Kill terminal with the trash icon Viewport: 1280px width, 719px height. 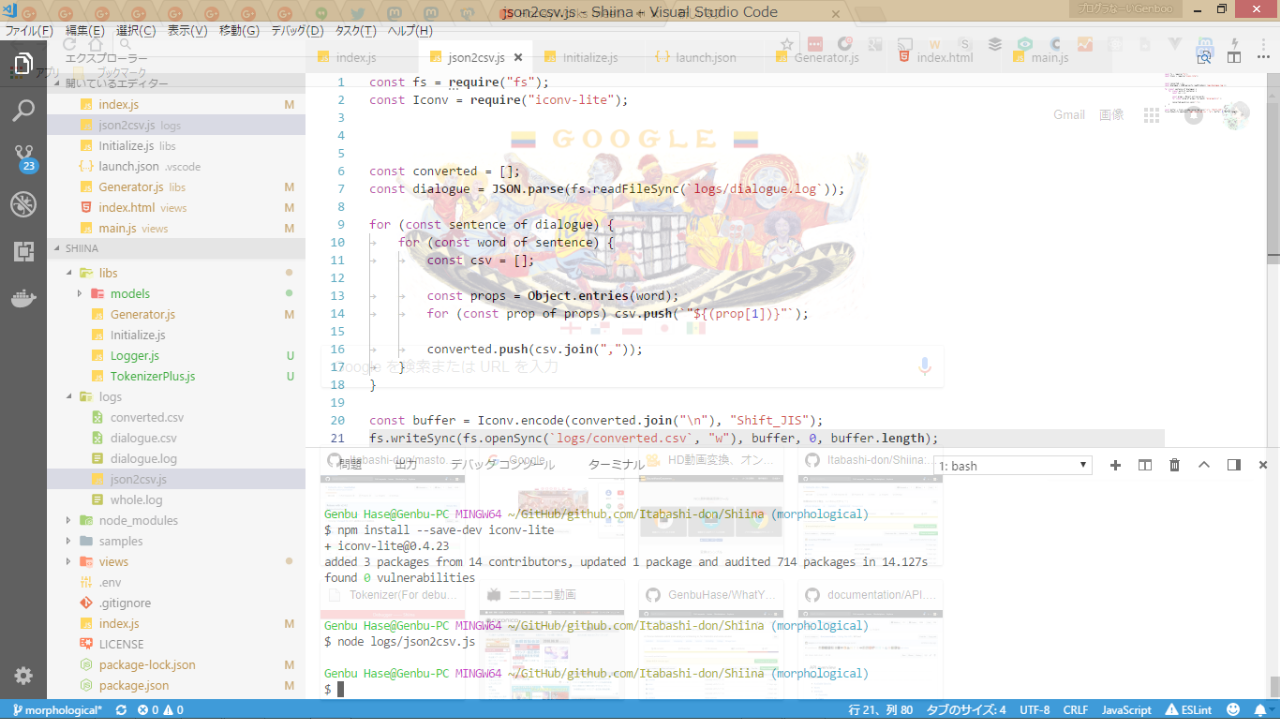(x=1175, y=465)
